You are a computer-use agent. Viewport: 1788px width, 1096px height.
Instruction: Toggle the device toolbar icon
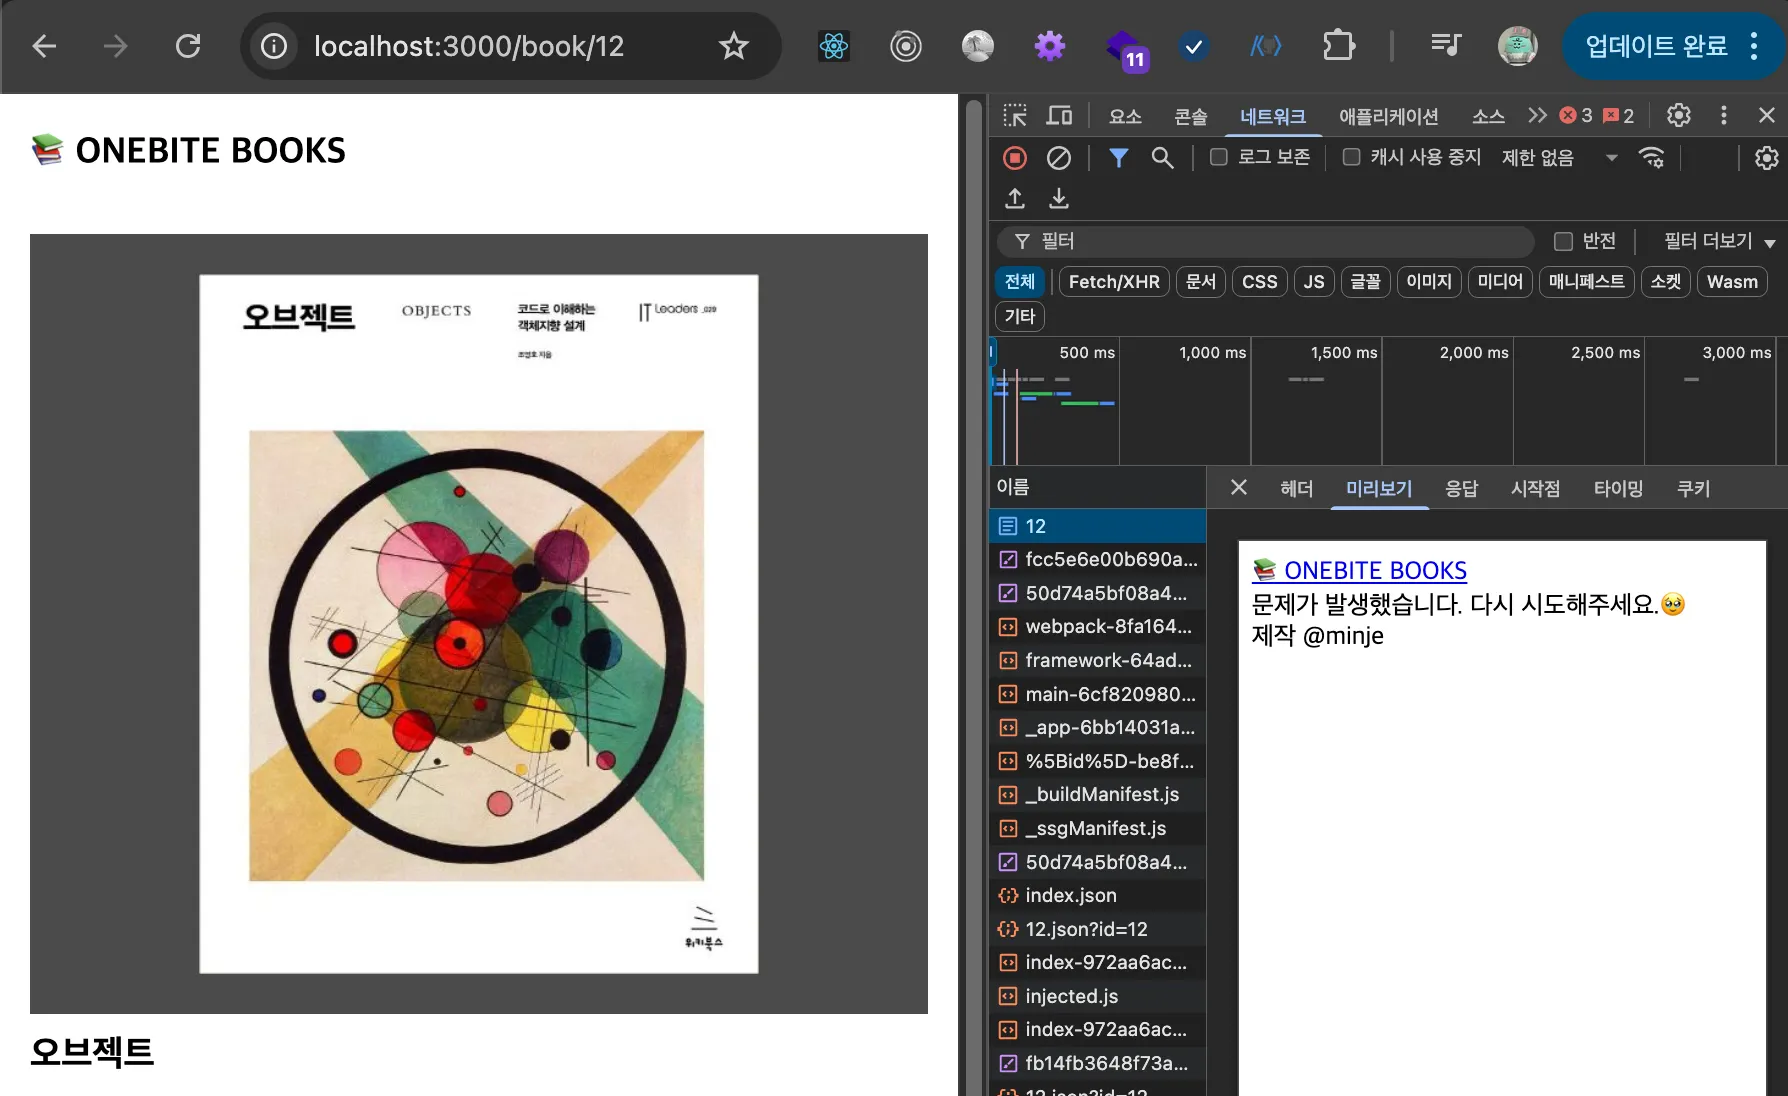(x=1059, y=116)
